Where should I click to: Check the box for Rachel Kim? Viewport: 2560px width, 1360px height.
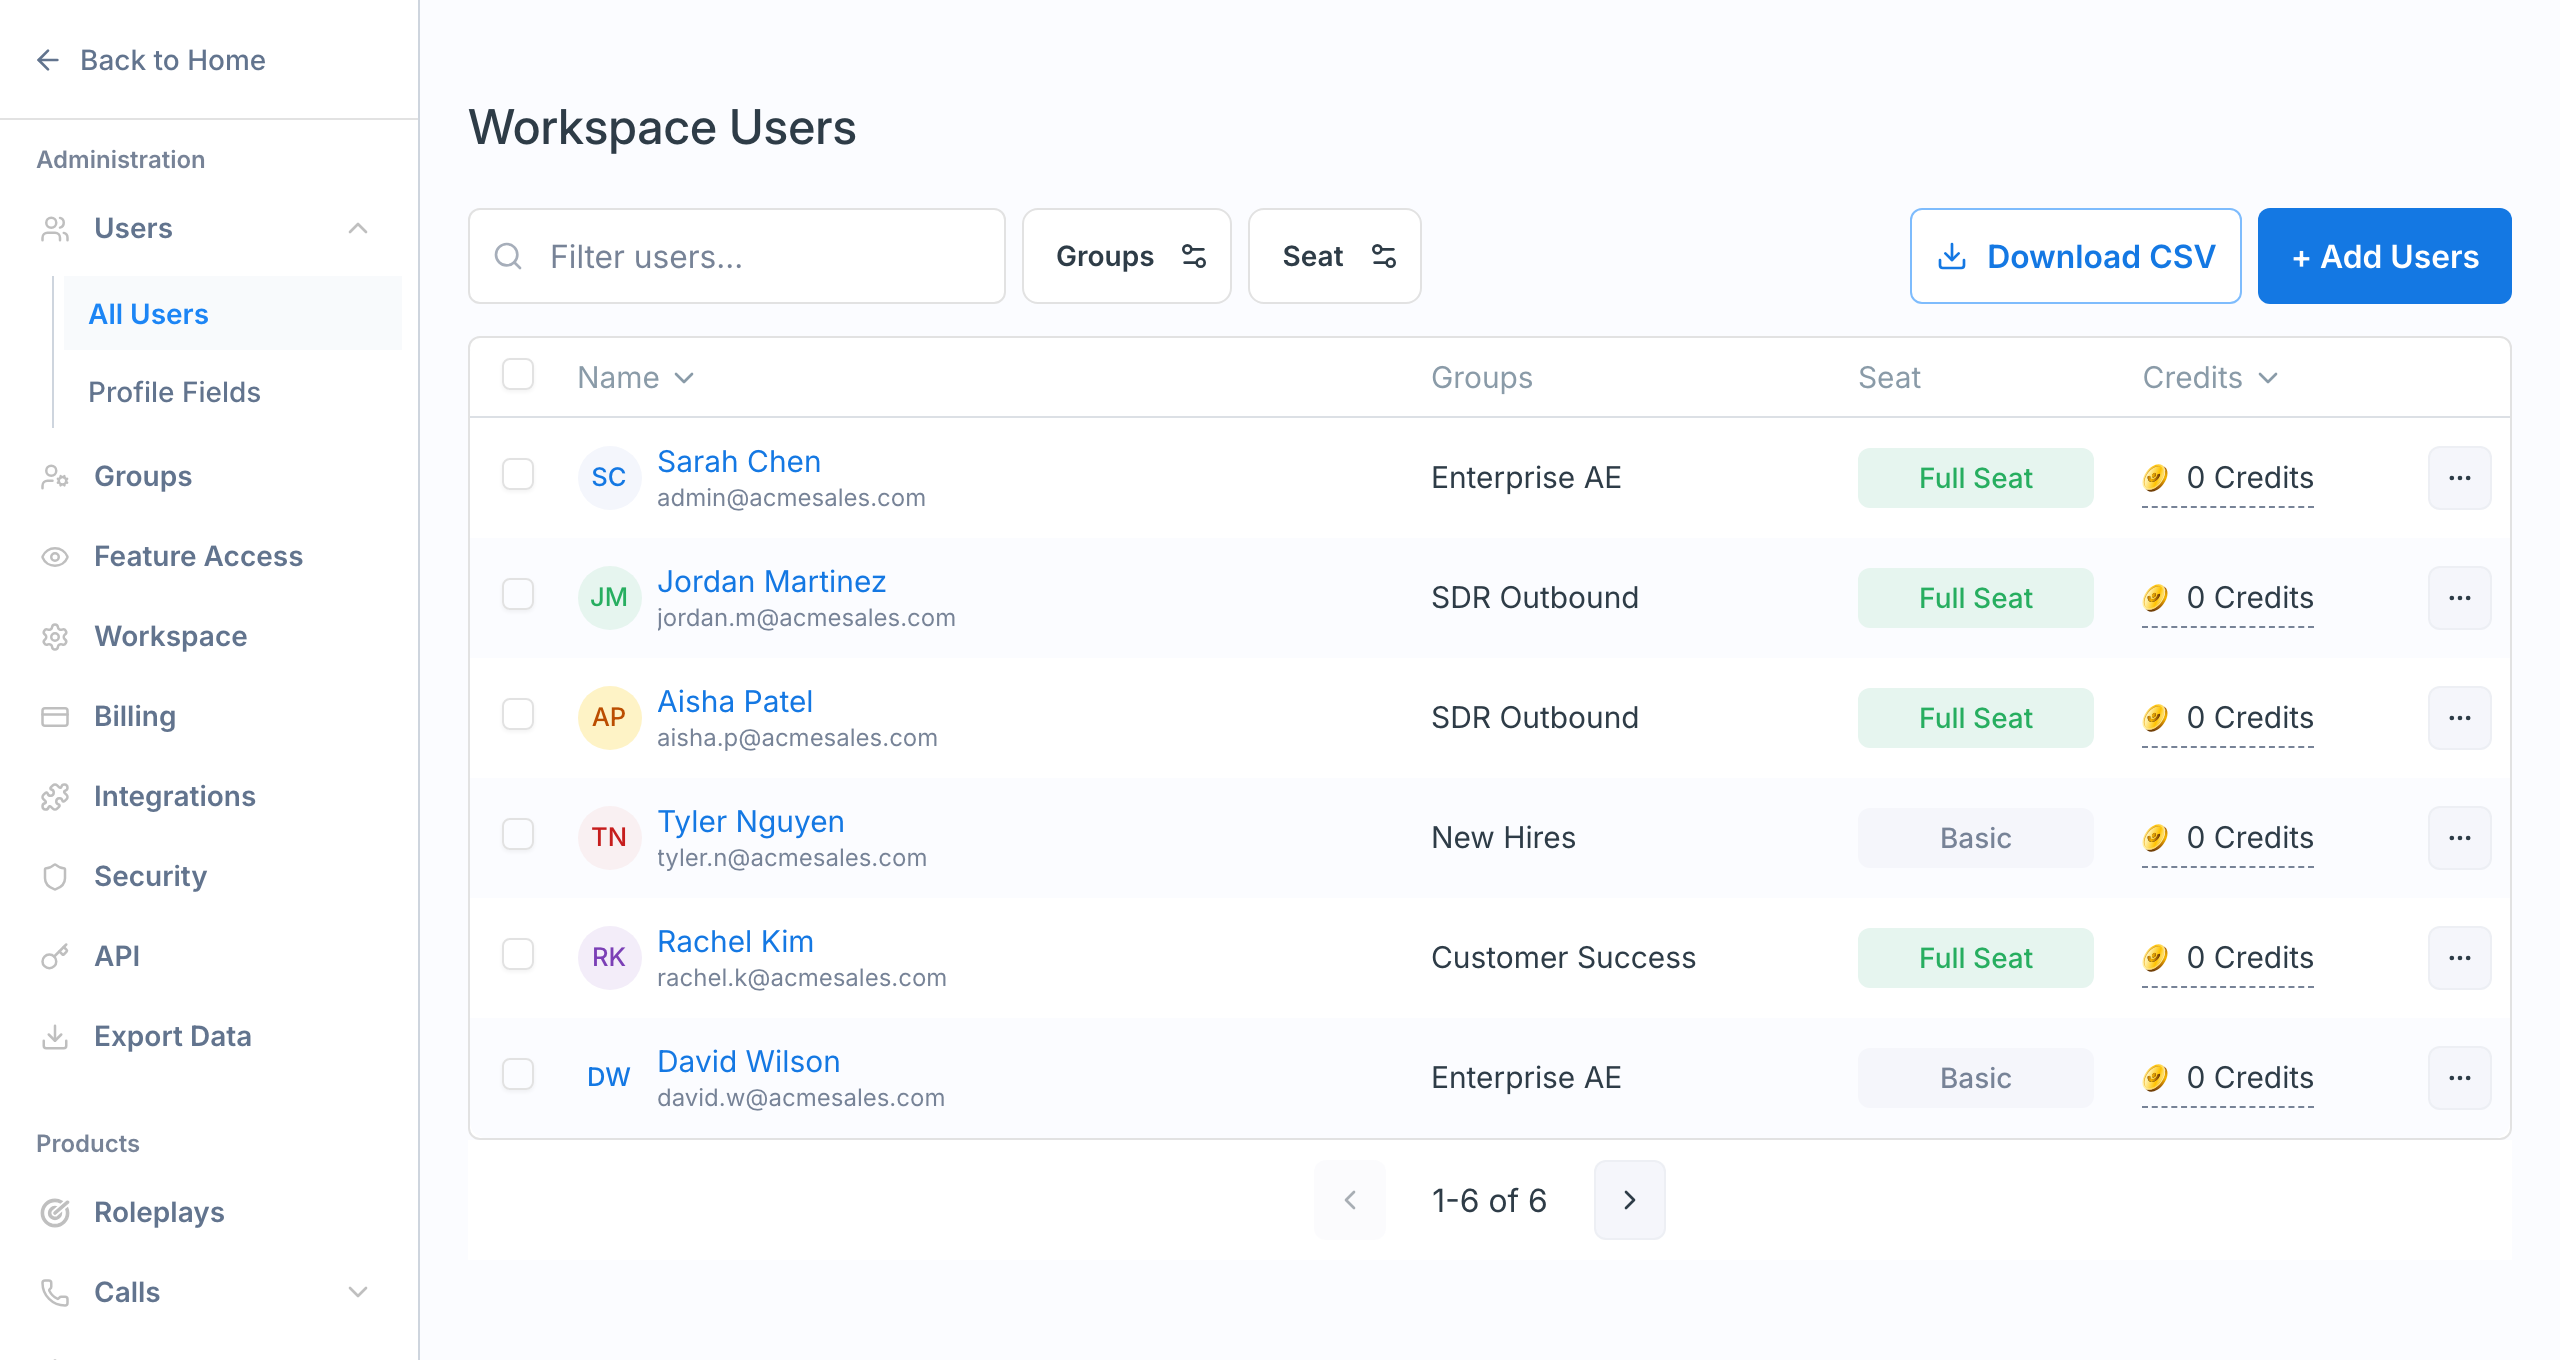coord(518,954)
